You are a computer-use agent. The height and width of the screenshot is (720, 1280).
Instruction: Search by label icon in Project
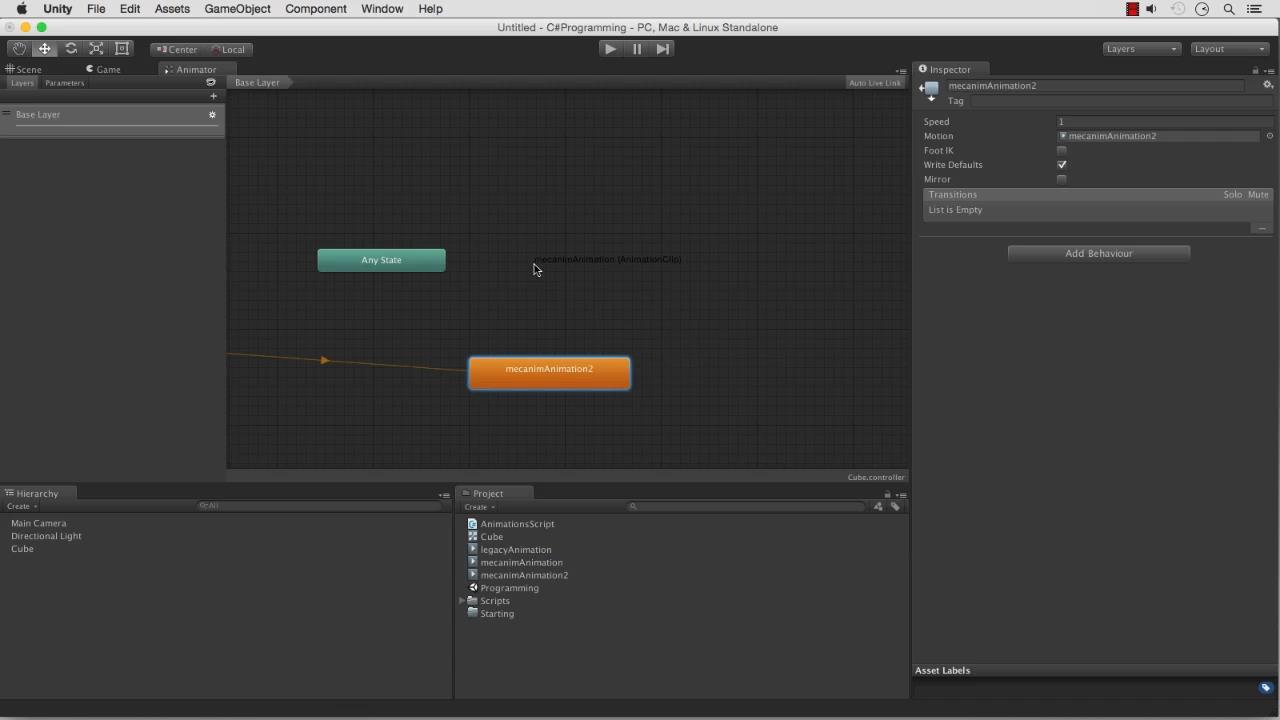click(895, 507)
